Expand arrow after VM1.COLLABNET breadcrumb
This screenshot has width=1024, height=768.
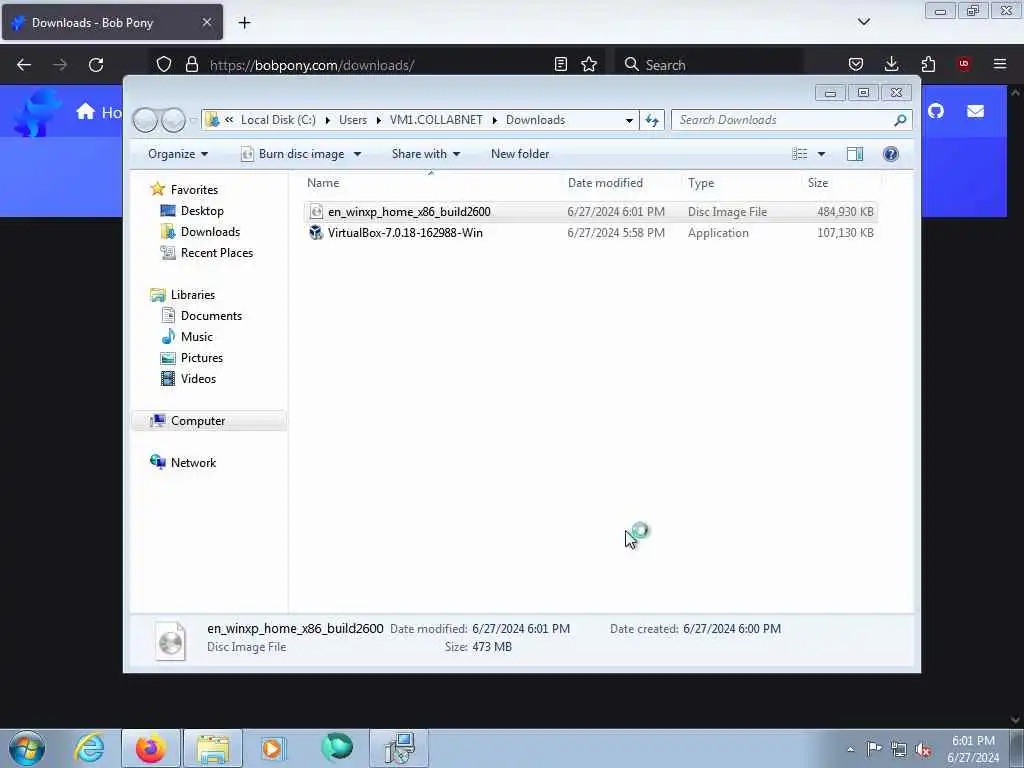tap(494, 120)
